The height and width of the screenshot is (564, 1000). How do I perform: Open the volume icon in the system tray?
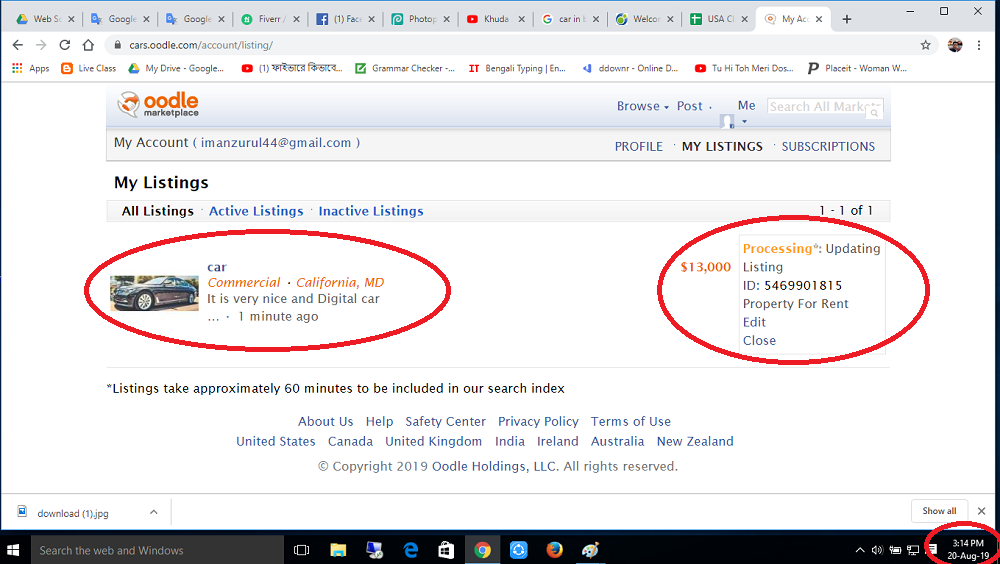click(x=877, y=550)
